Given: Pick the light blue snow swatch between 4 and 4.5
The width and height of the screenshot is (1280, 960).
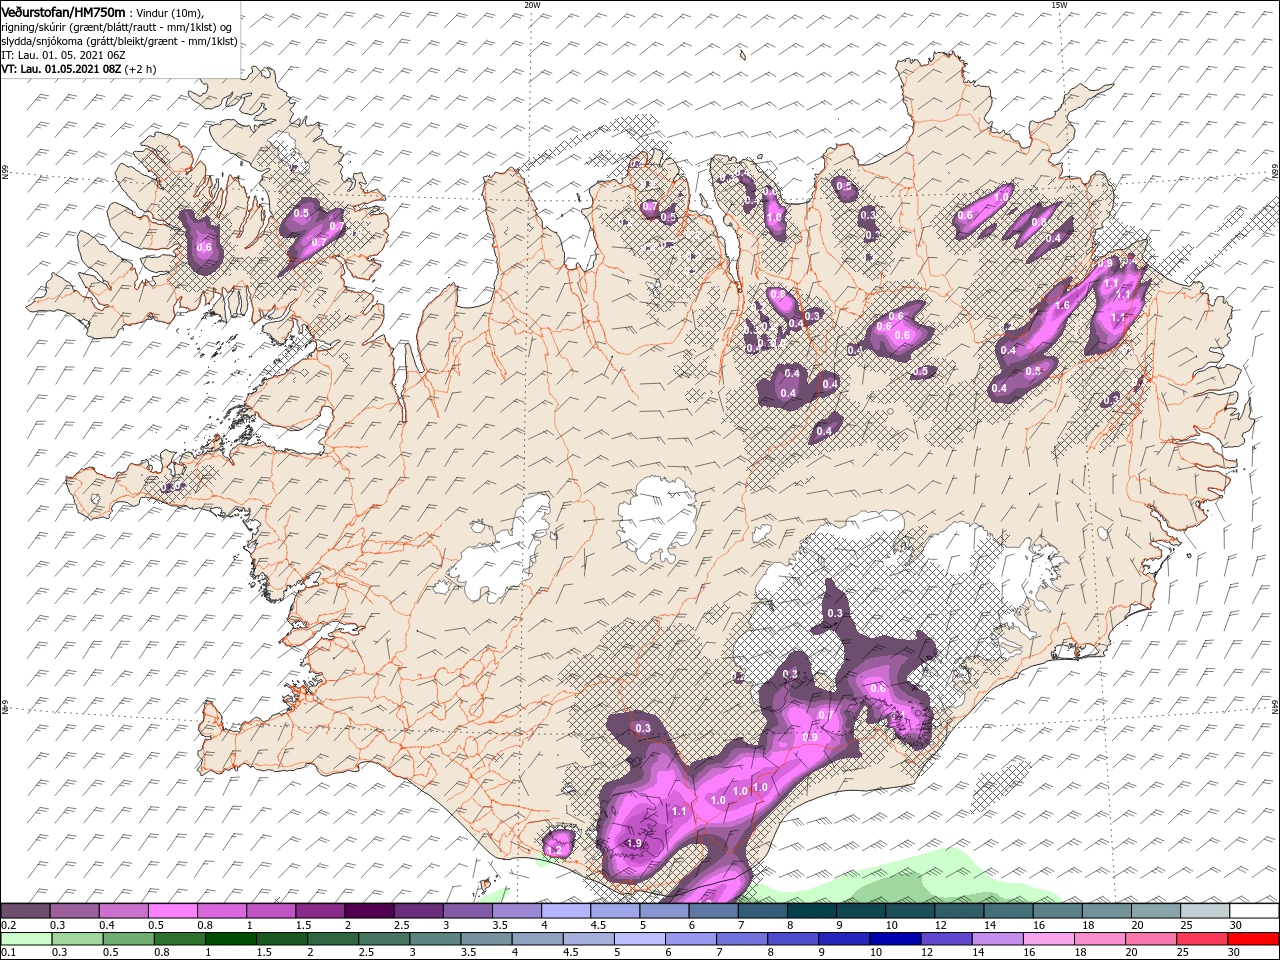Looking at the screenshot, I should coord(566,910).
